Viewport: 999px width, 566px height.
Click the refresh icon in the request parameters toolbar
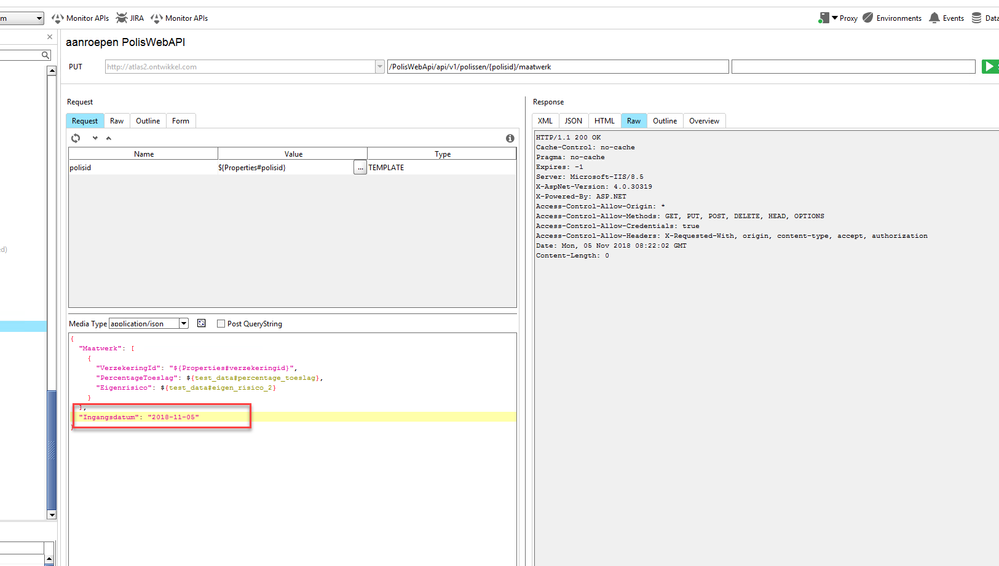76,138
